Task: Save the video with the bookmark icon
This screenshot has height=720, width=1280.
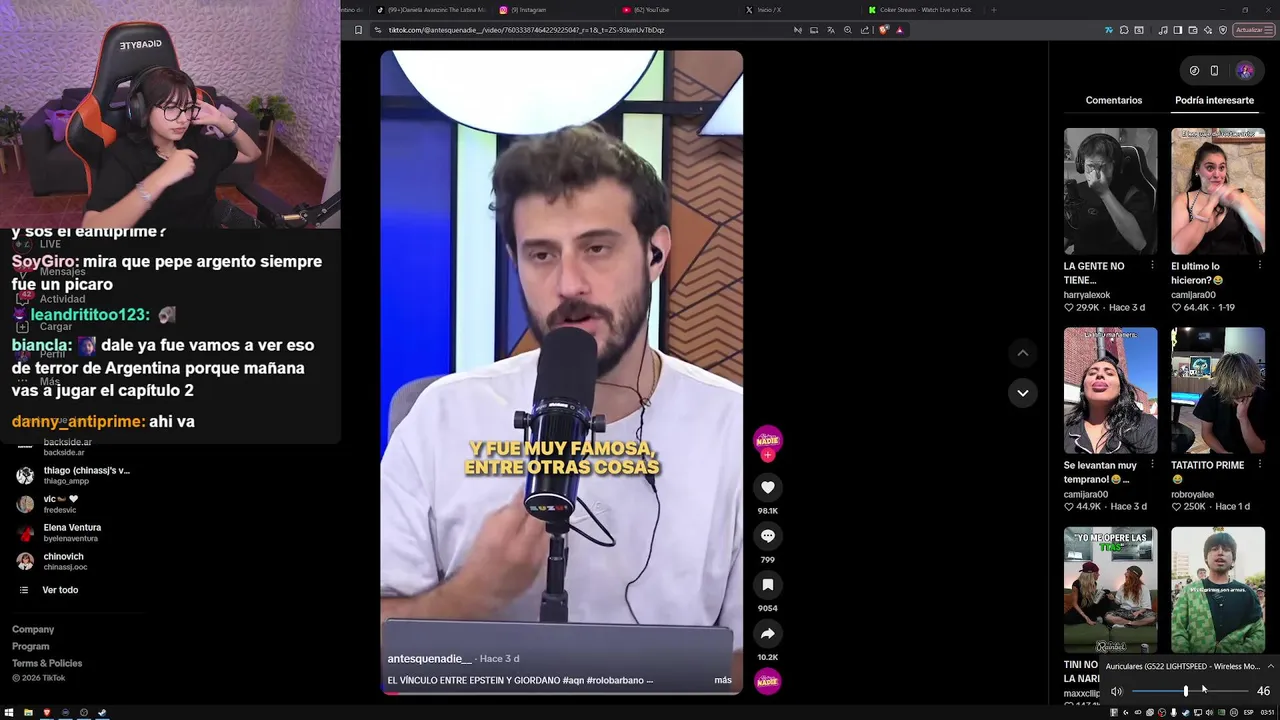Action: (767, 584)
